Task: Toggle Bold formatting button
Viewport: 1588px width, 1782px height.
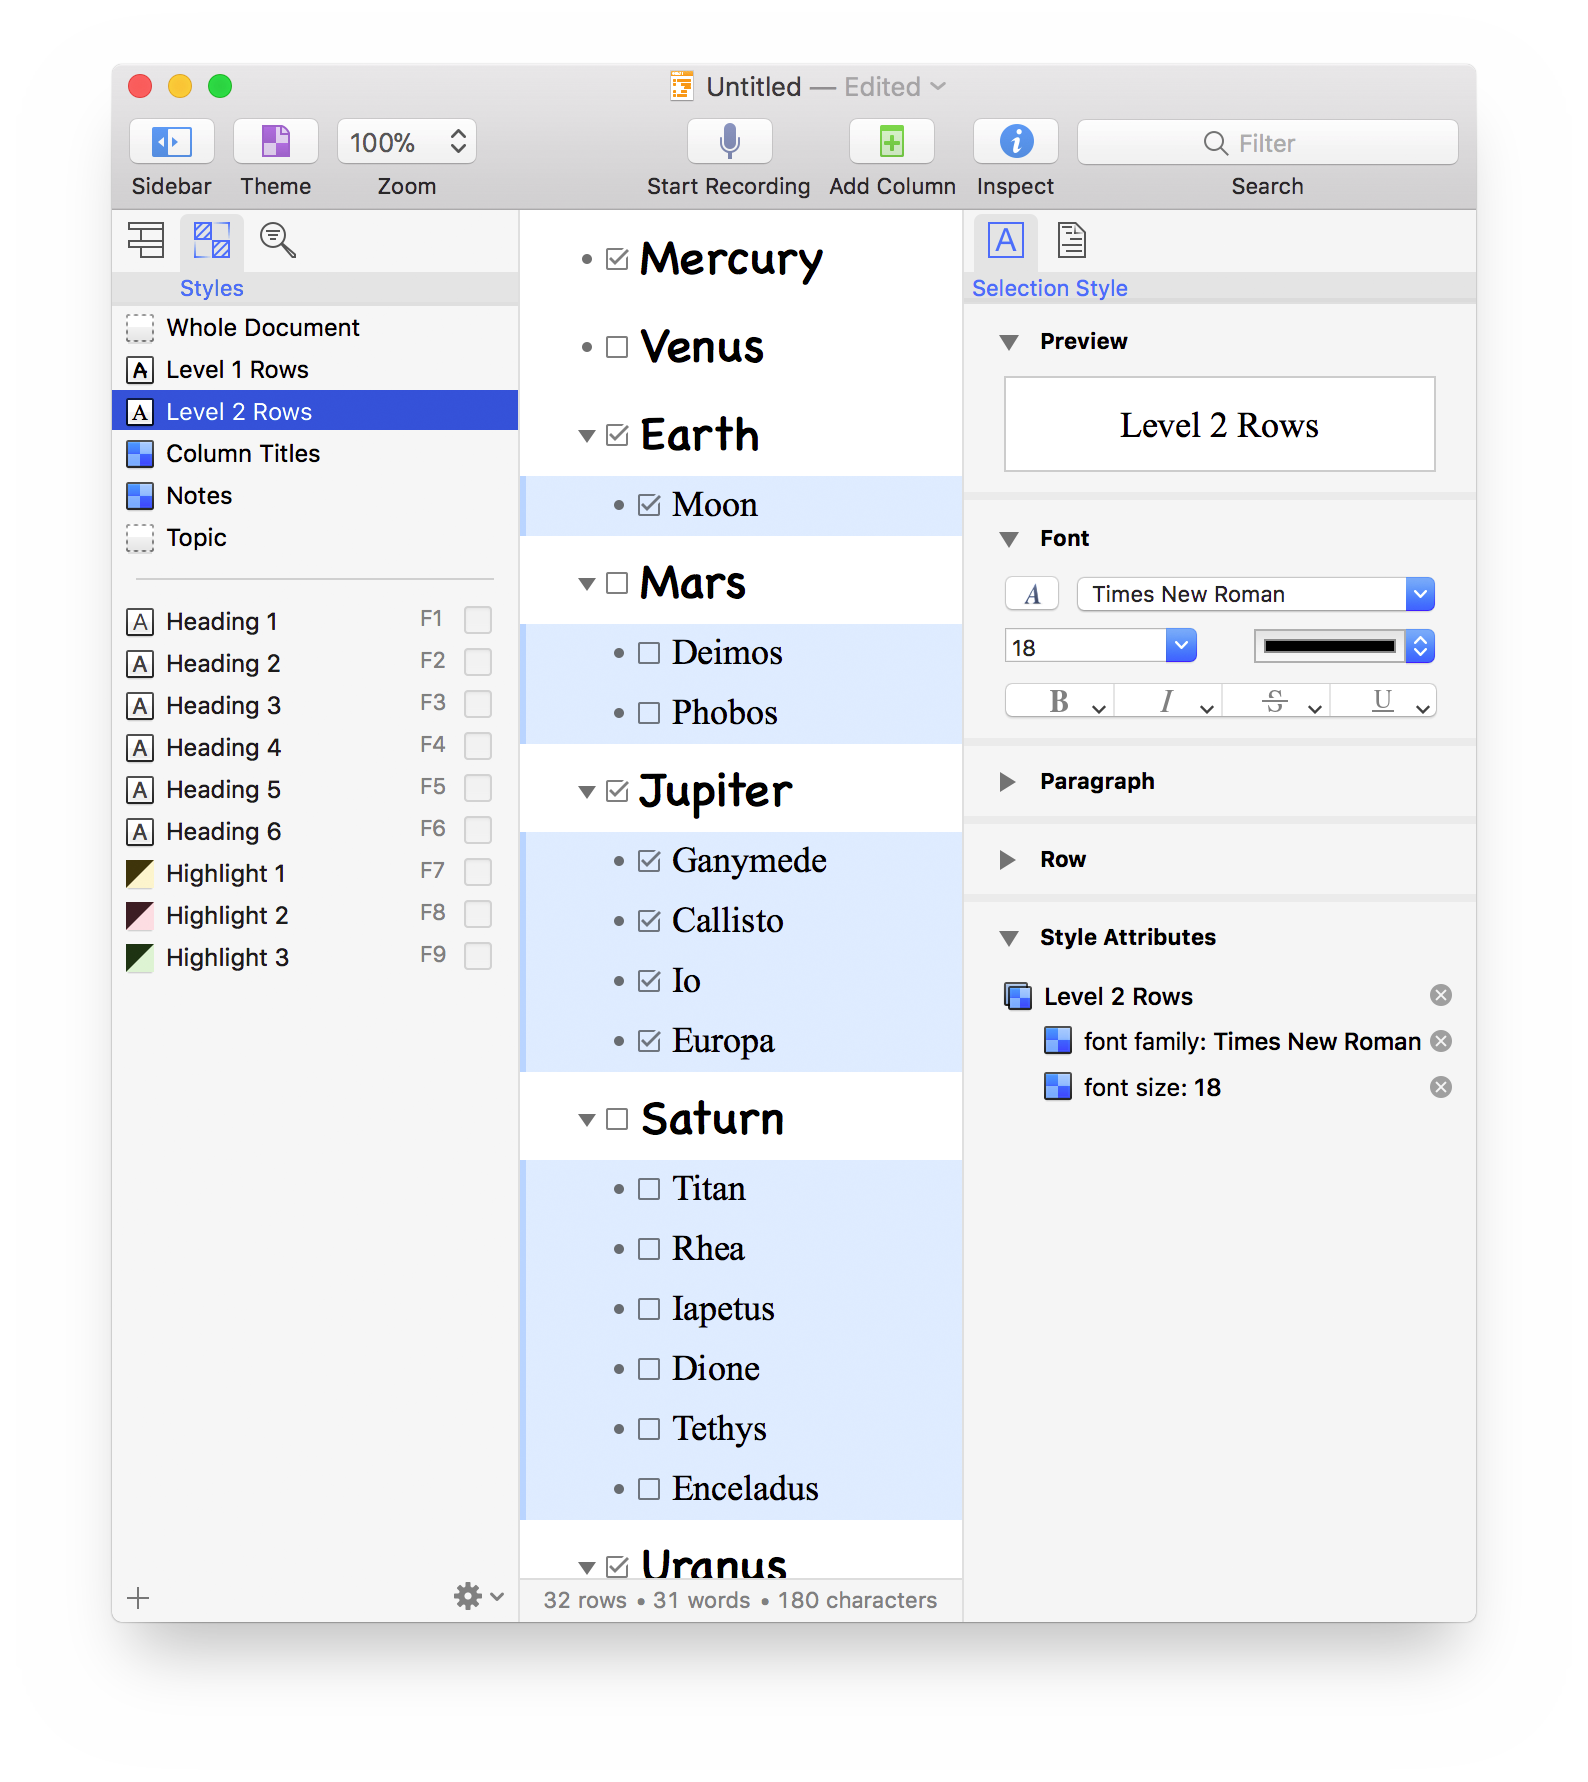Action: 1060,702
